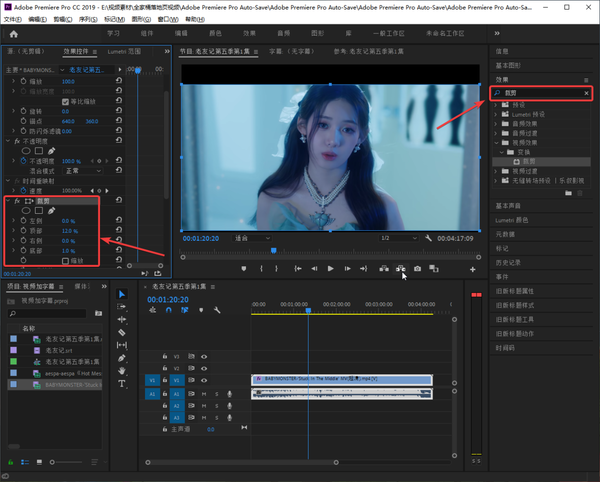The width and height of the screenshot is (600, 482).
Task: Select the Hand tool
Action: click(122, 370)
